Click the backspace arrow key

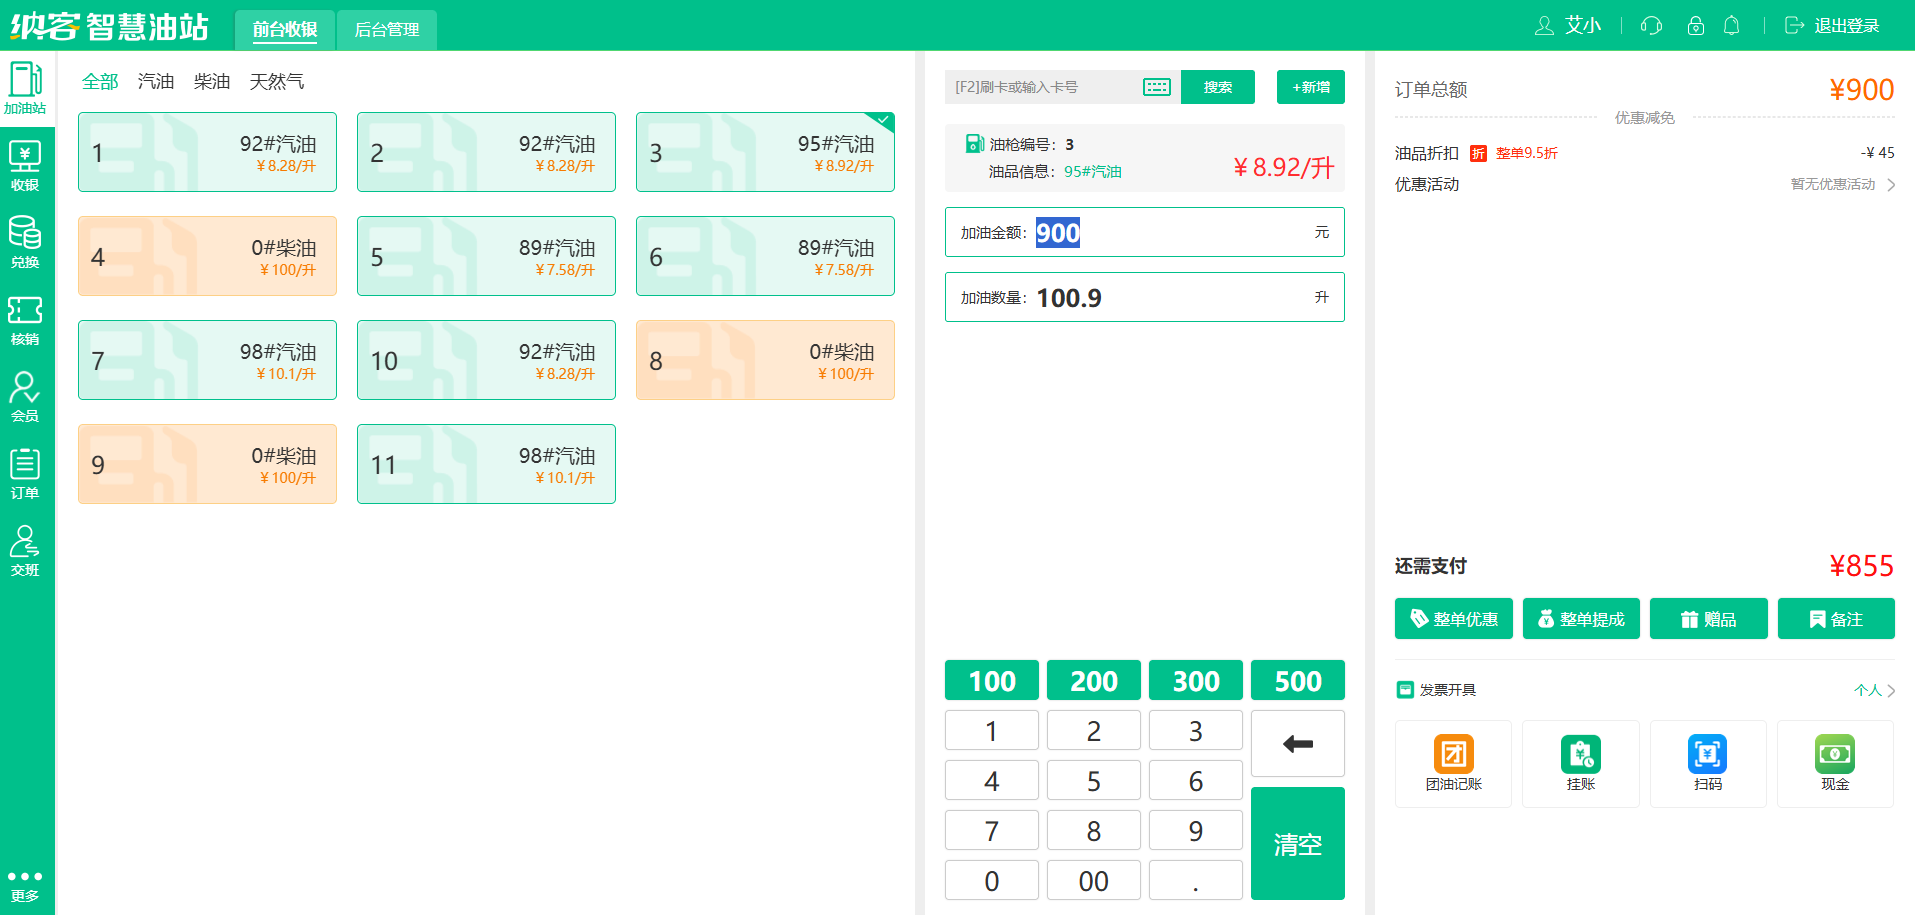point(1298,743)
